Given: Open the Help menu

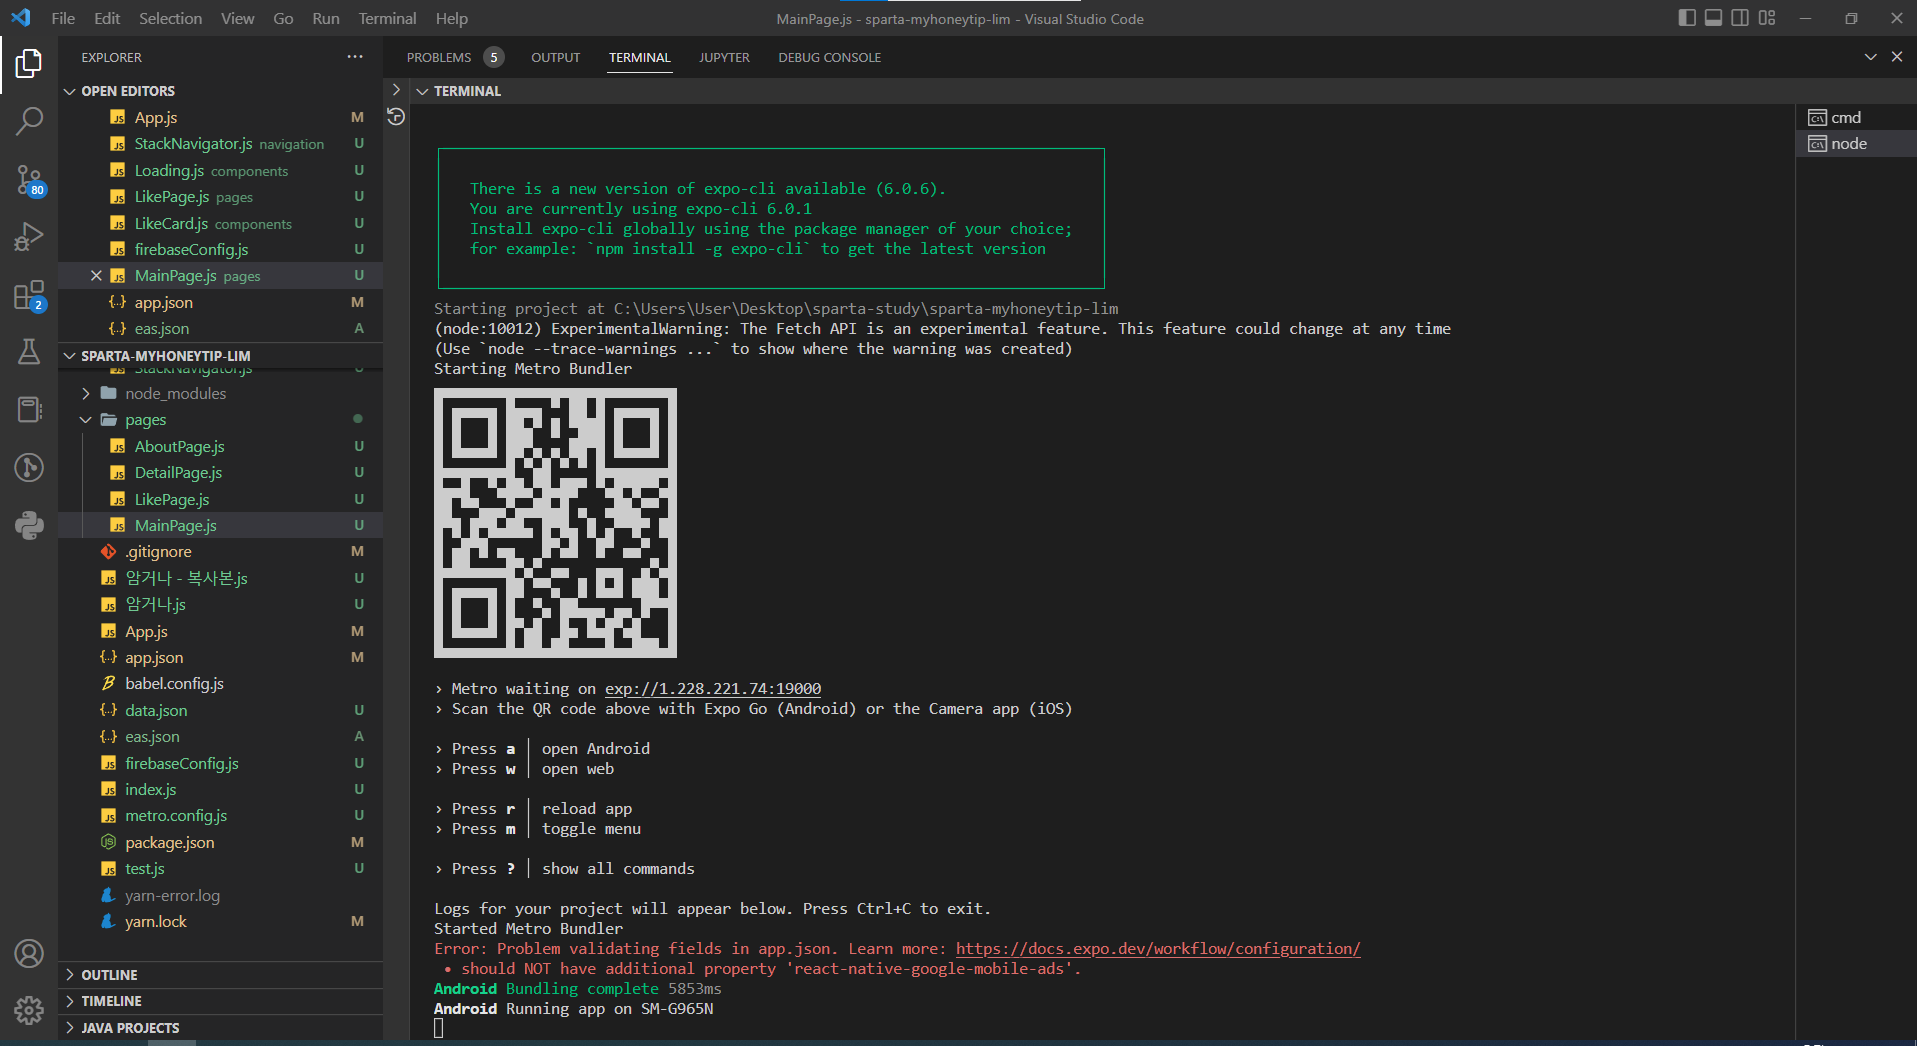Looking at the screenshot, I should pos(452,18).
